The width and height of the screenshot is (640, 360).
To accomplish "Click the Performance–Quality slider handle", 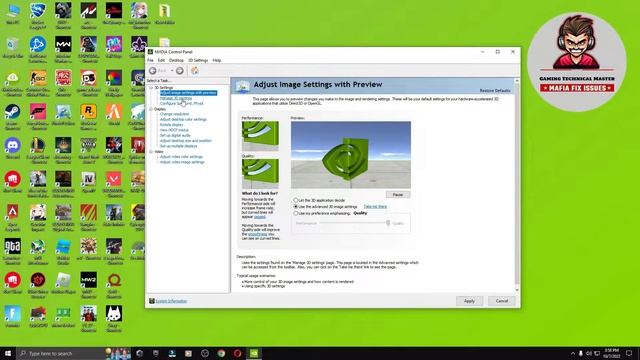I will click(388, 223).
